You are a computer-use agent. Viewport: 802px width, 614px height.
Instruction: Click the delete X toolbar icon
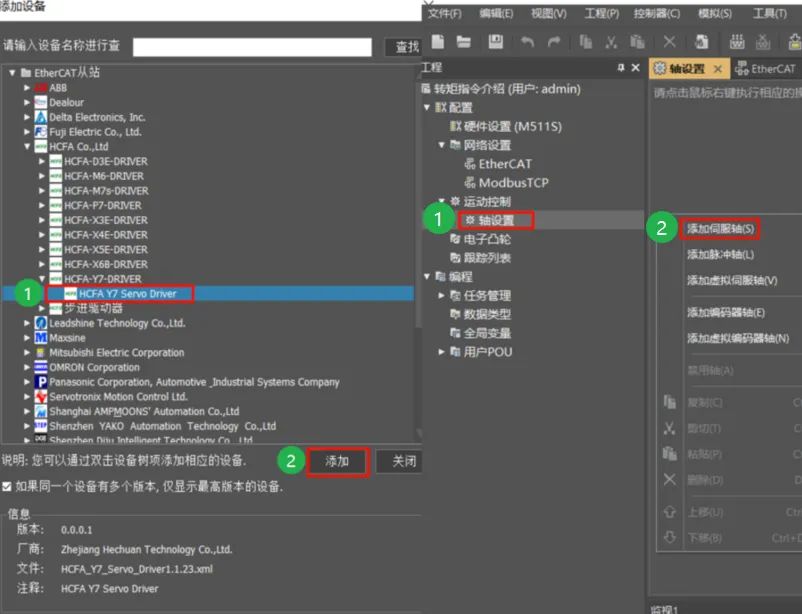pyautogui.click(x=670, y=41)
